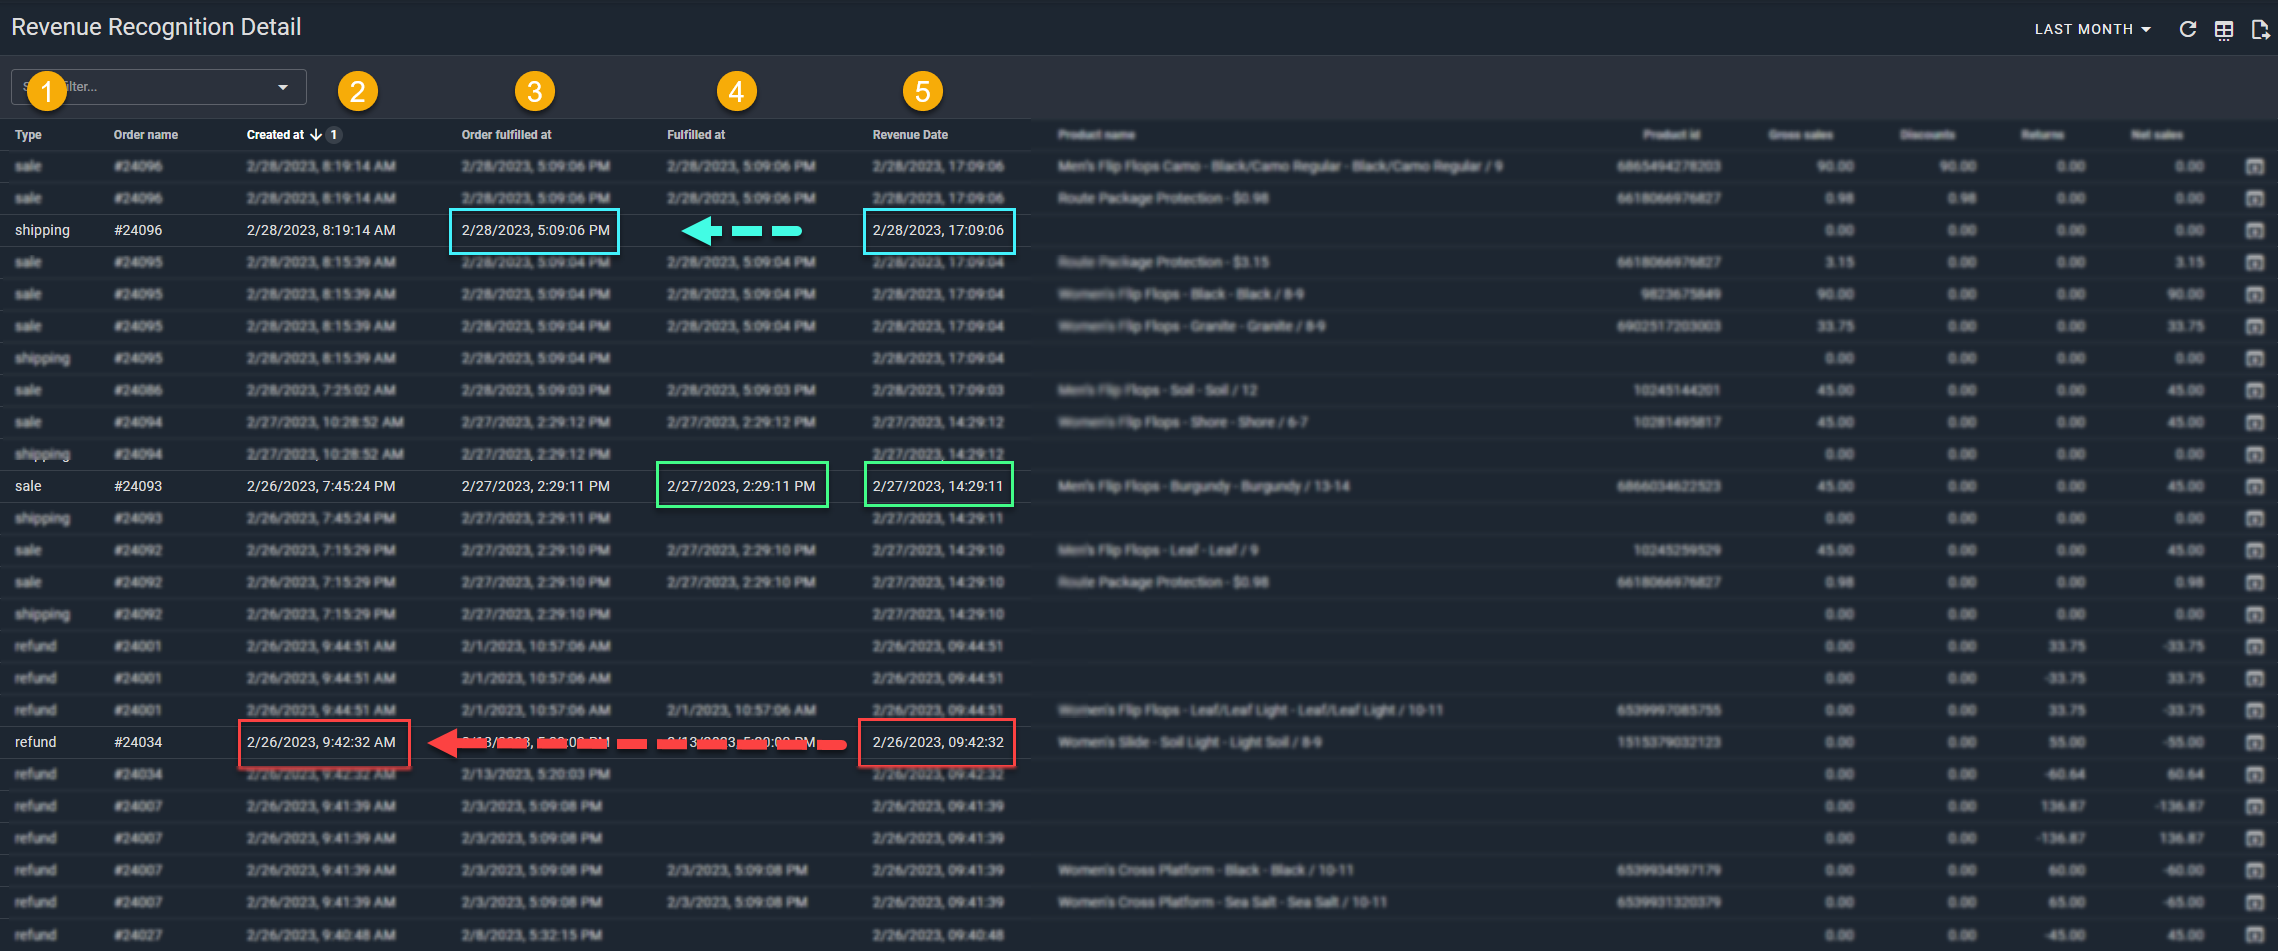Image resolution: width=2278 pixels, height=951 pixels.
Task: Sort by the Revenue Date column header
Action: click(910, 135)
